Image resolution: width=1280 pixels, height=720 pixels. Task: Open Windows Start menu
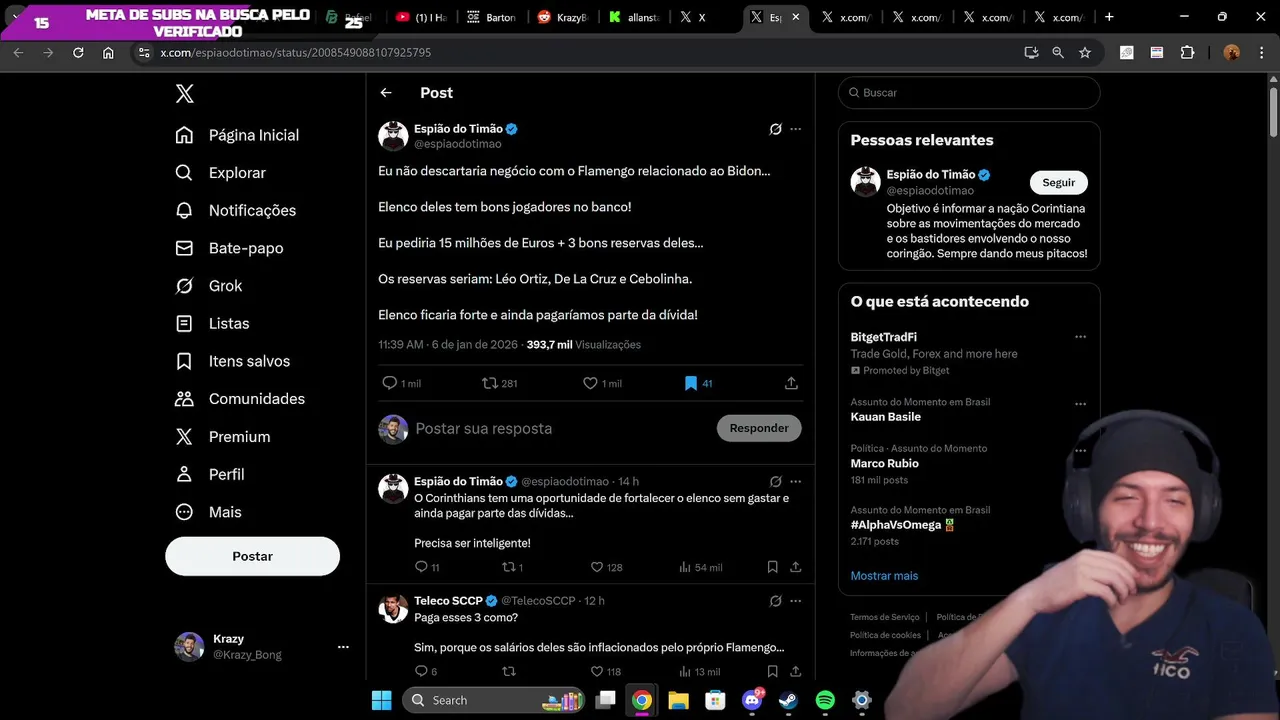pos(382,700)
